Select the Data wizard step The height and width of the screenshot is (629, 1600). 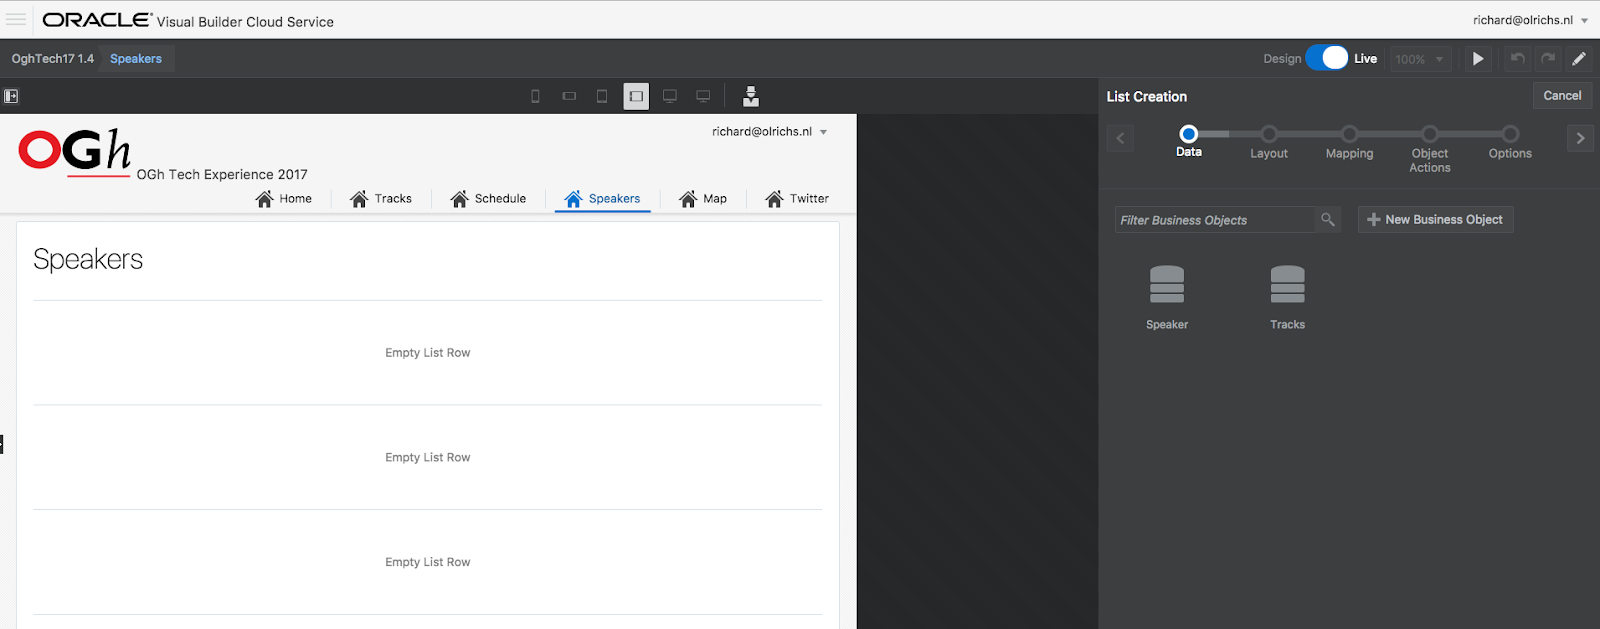pos(1188,141)
